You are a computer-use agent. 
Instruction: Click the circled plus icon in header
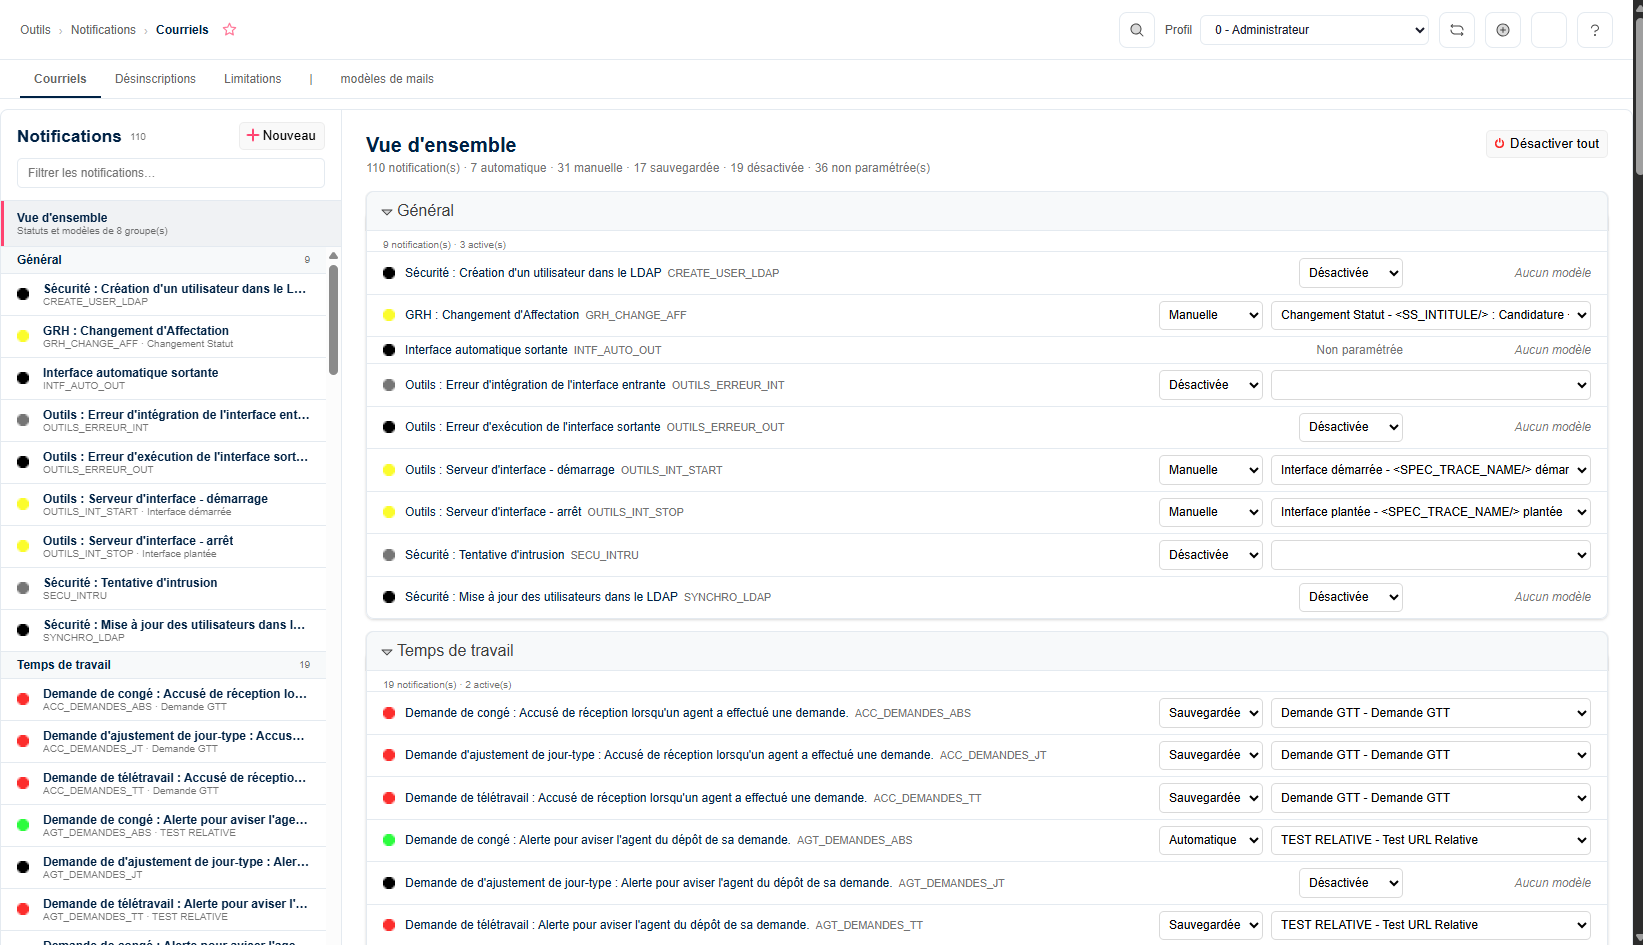pyautogui.click(x=1503, y=30)
